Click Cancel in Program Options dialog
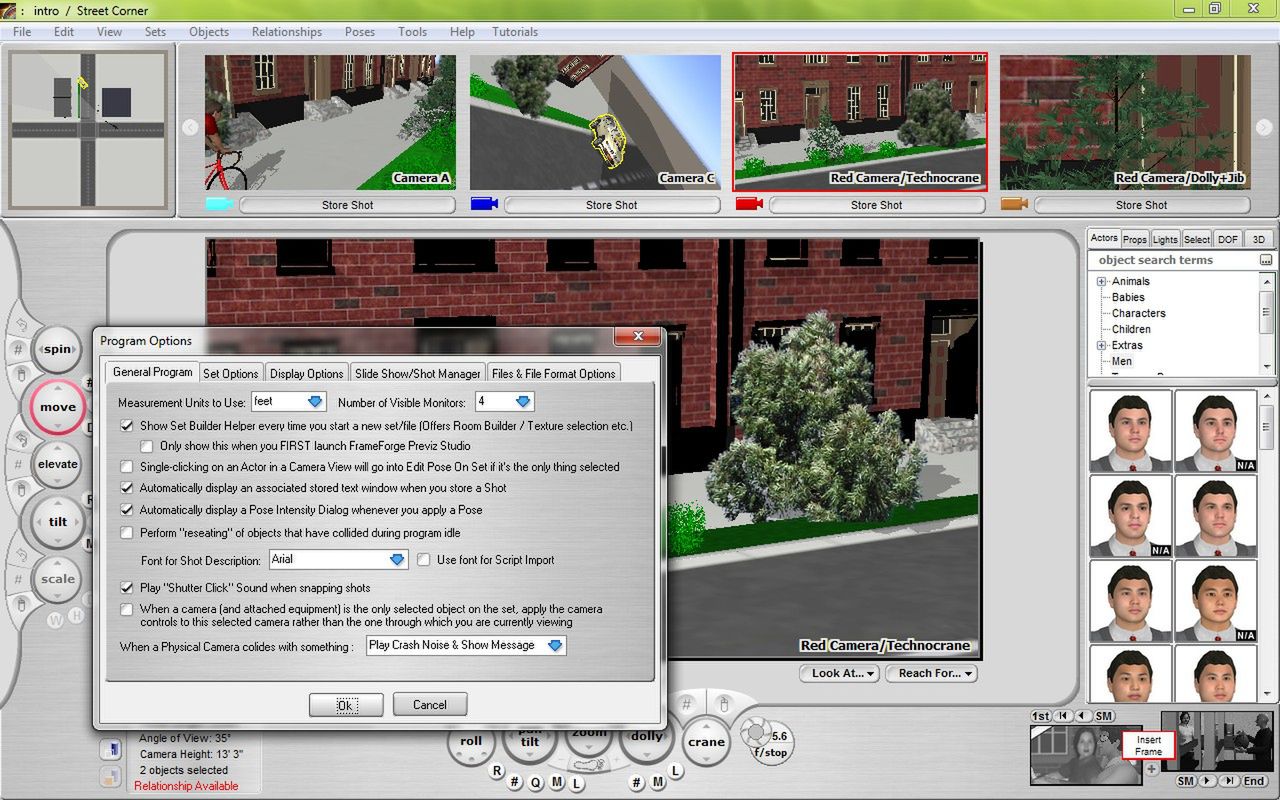Viewport: 1280px width, 800px height. pos(430,705)
